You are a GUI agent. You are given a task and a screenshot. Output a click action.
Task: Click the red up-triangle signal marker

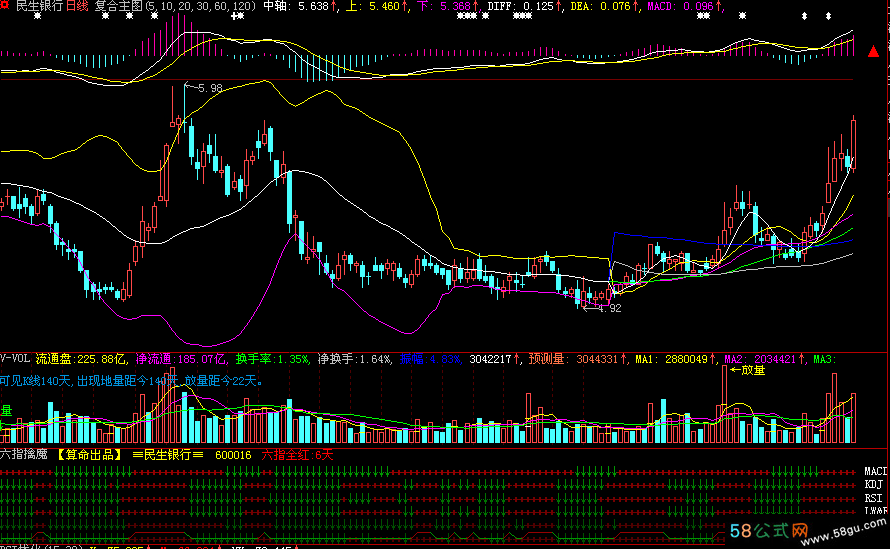874,52
